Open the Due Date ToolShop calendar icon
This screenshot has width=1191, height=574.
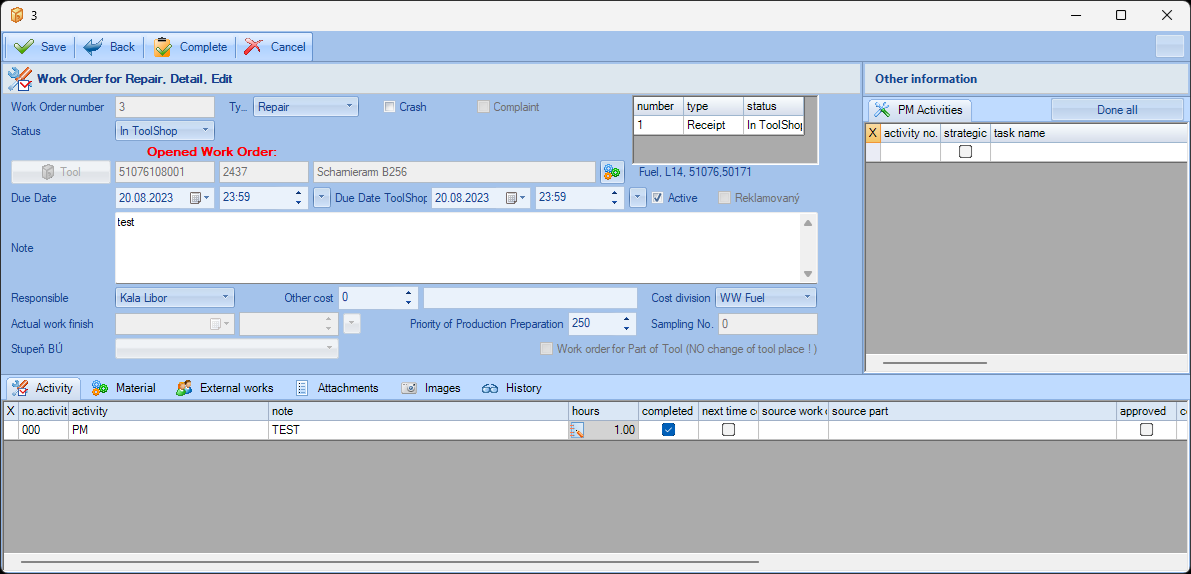[x=512, y=198]
